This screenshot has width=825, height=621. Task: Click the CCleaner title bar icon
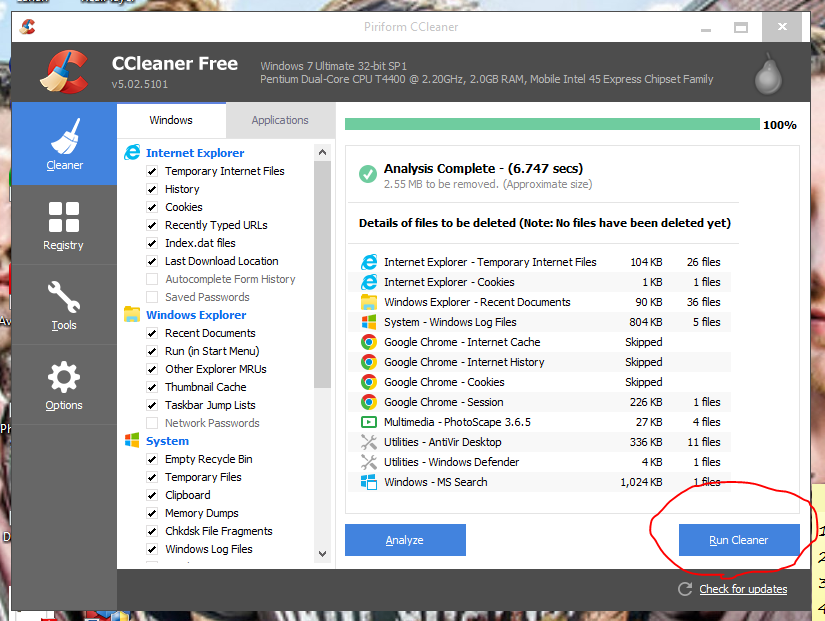point(27,26)
